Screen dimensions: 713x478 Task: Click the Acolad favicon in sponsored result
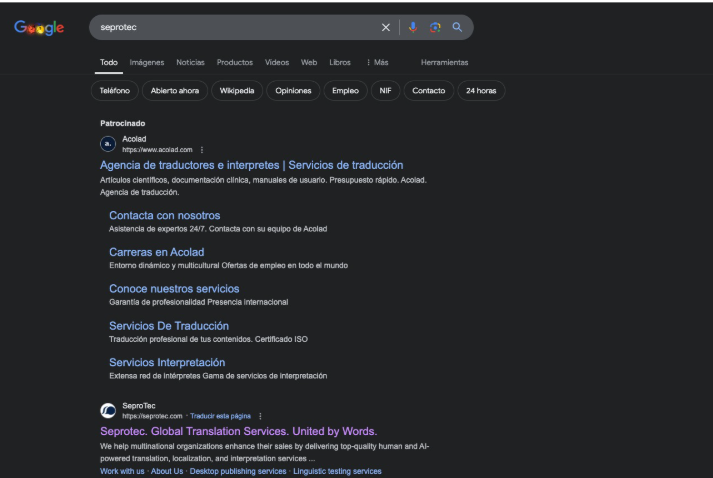tap(108, 145)
